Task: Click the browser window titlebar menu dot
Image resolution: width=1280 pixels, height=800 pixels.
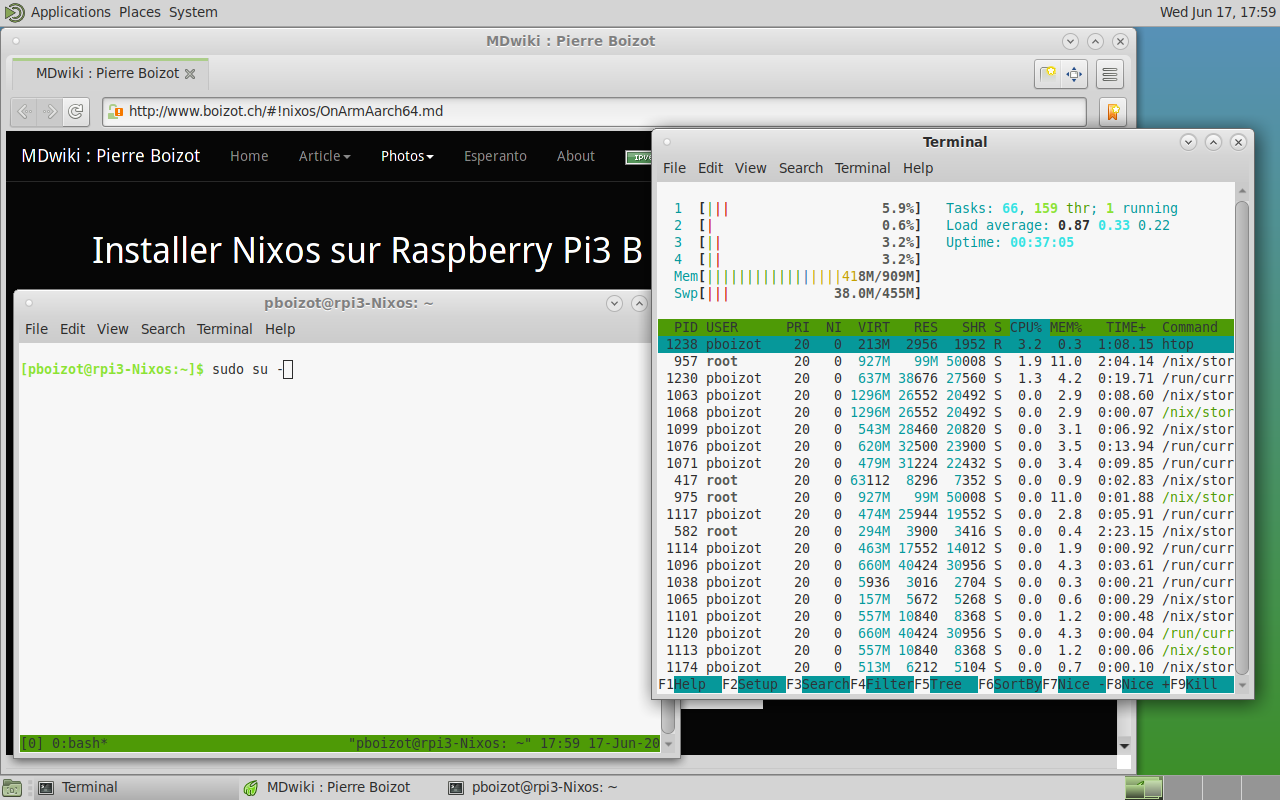Action: [16, 41]
